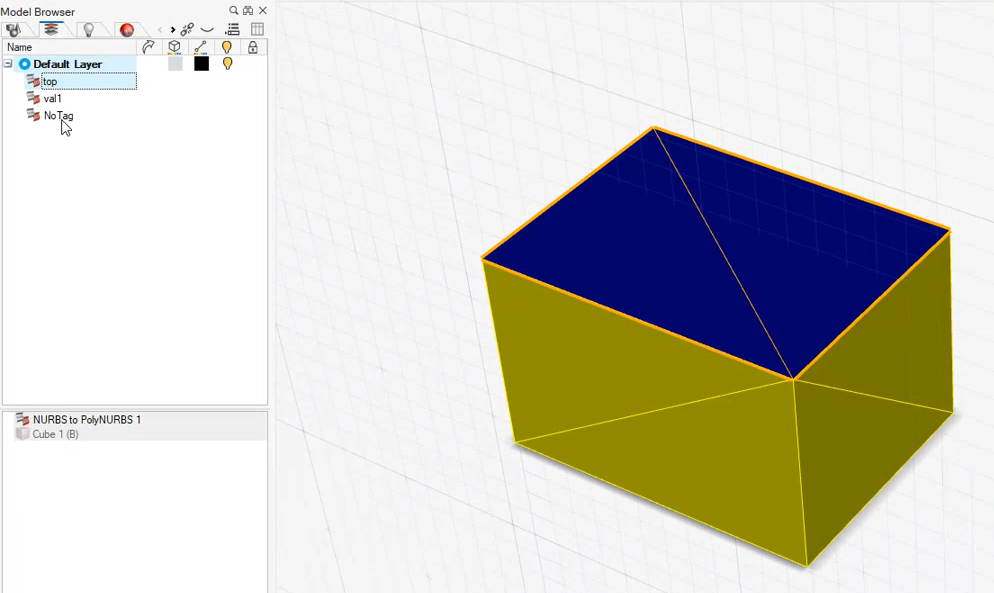This screenshot has width=994, height=593.
Task: Switch to the Layers tab
Action: [x=50, y=30]
